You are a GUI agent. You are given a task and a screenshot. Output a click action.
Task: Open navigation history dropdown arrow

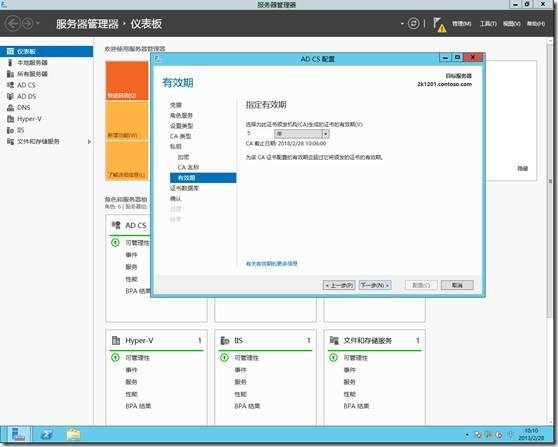38,23
